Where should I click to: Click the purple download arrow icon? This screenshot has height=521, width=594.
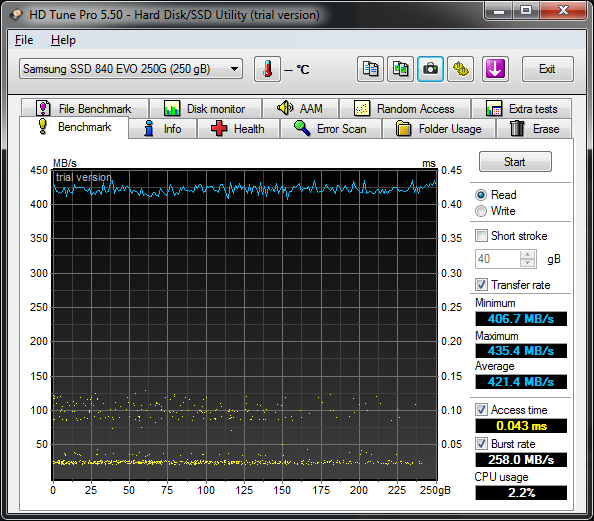(495, 69)
